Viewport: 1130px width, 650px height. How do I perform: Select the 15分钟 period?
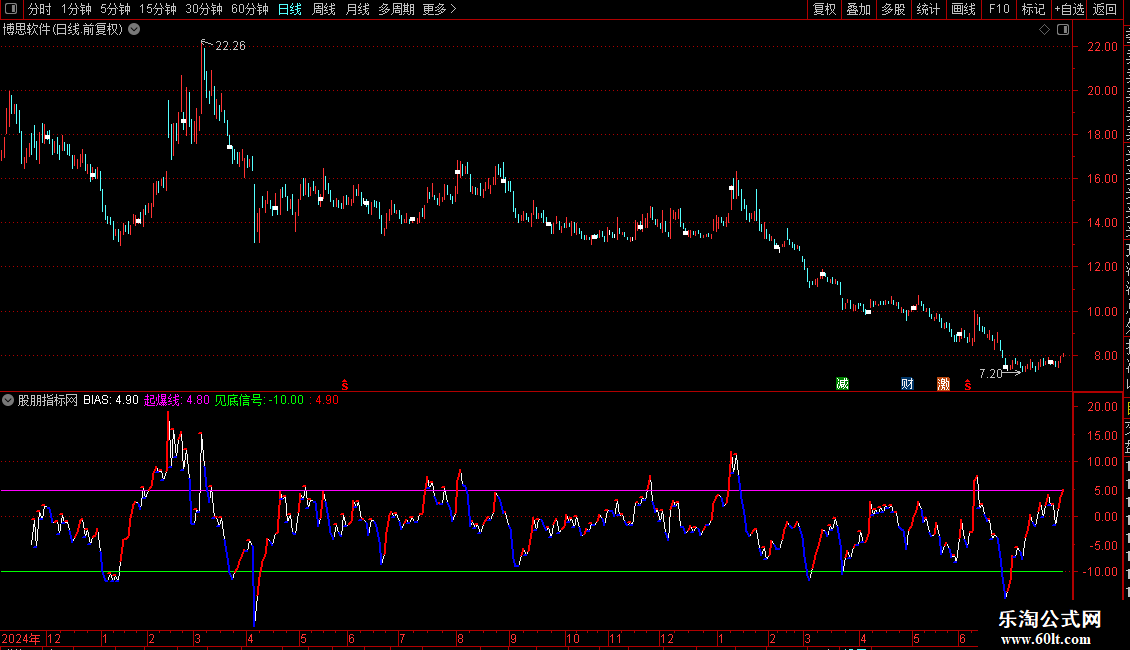(x=158, y=9)
